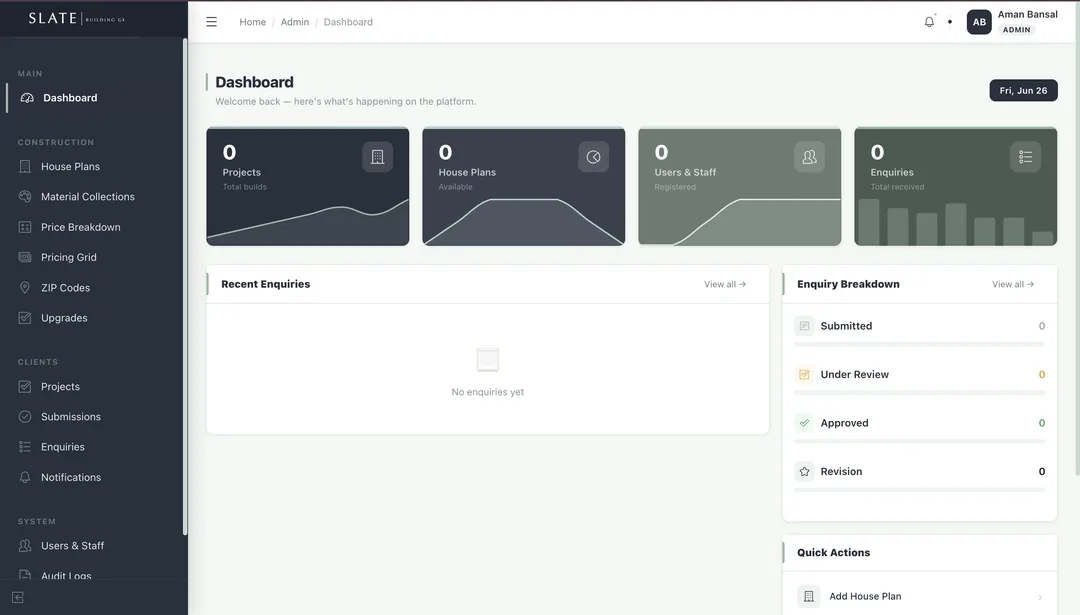1080x615 pixels.
Task: Click the Notifications bell icon in the sidebar
Action: [25, 477]
